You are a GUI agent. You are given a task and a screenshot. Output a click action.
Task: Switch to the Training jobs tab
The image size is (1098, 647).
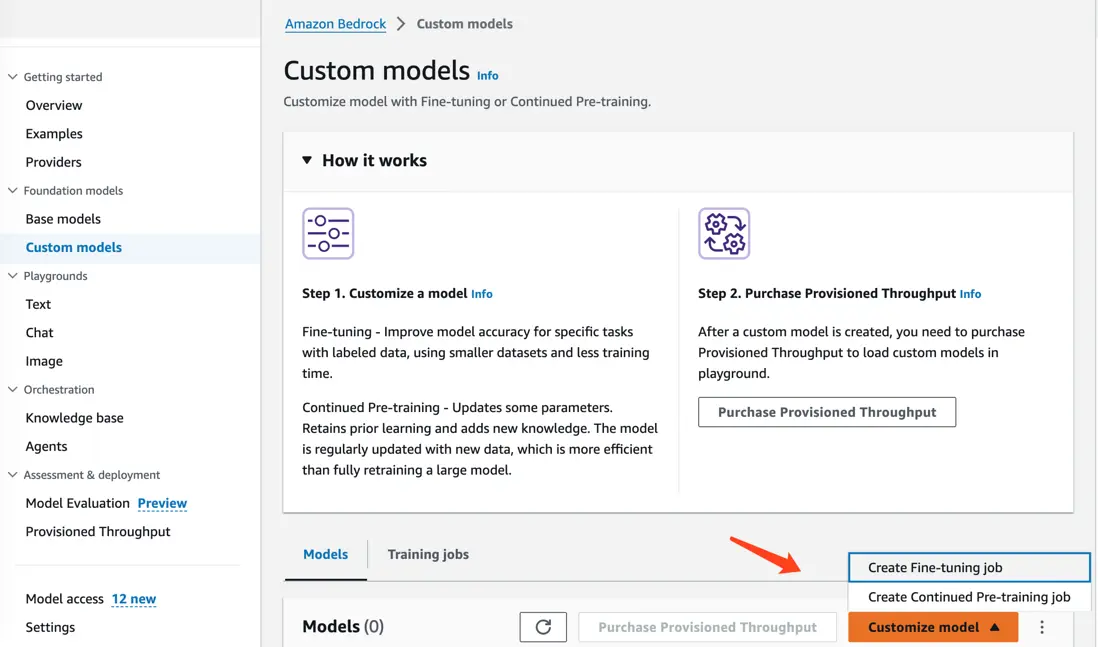coord(428,554)
